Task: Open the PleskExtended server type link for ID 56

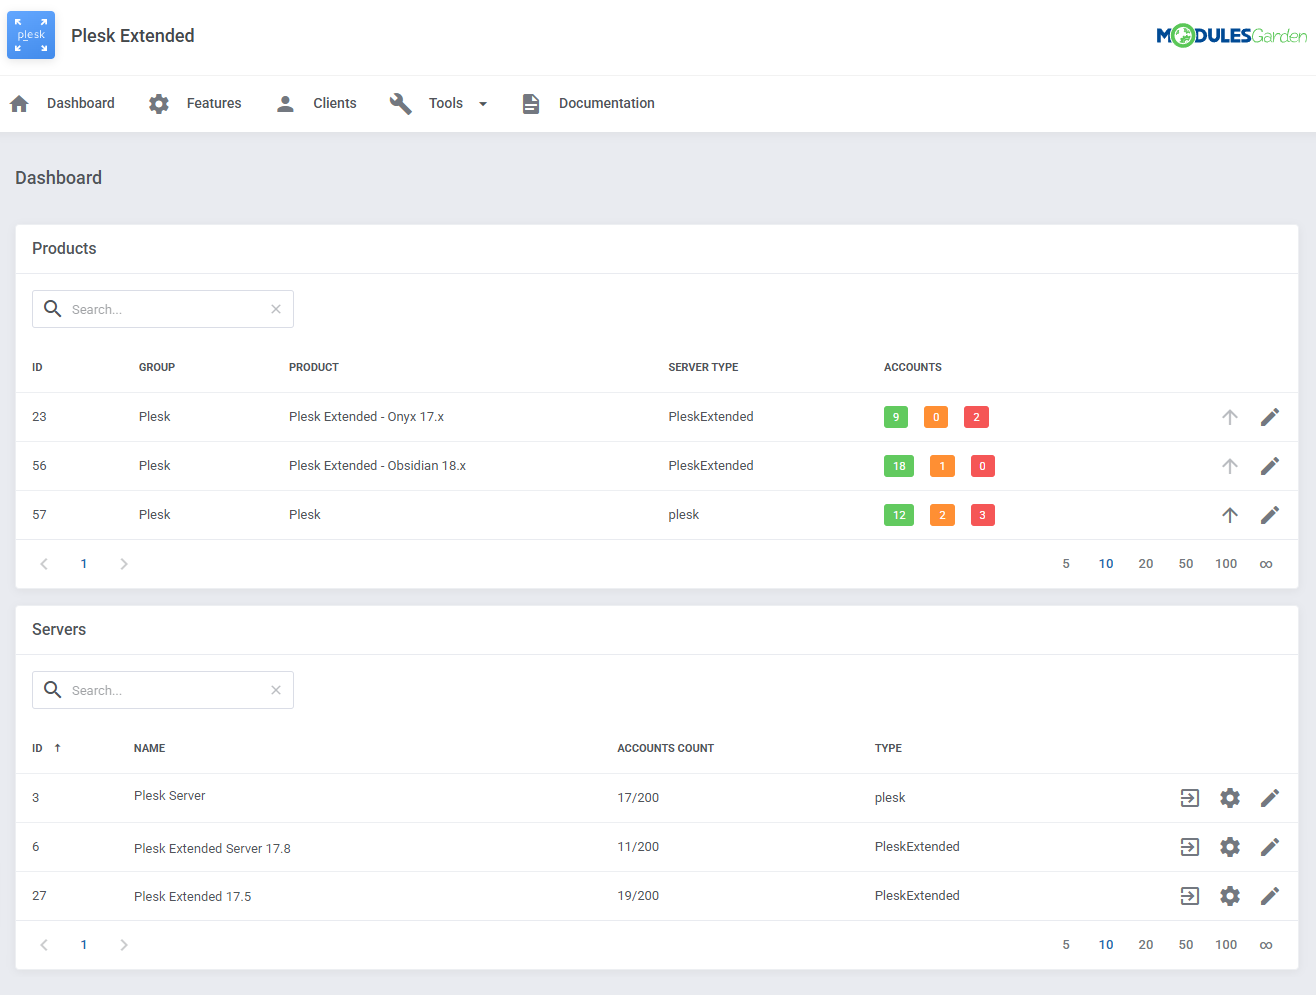Action: tap(711, 465)
